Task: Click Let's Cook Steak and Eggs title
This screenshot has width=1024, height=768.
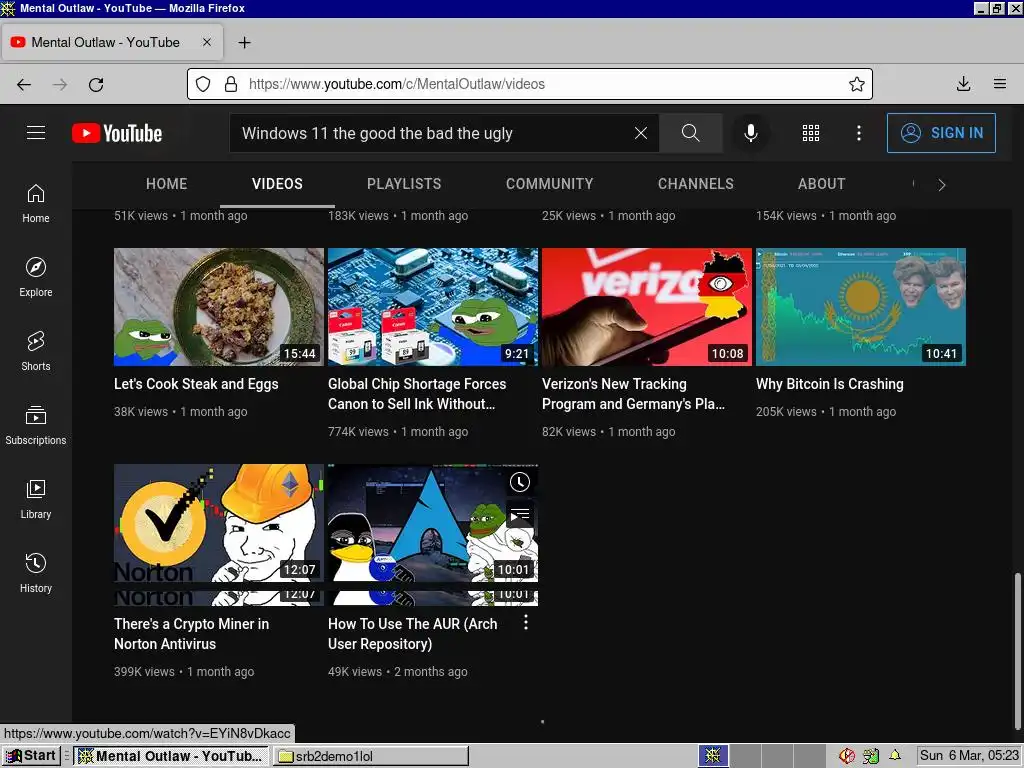Action: click(x=196, y=384)
